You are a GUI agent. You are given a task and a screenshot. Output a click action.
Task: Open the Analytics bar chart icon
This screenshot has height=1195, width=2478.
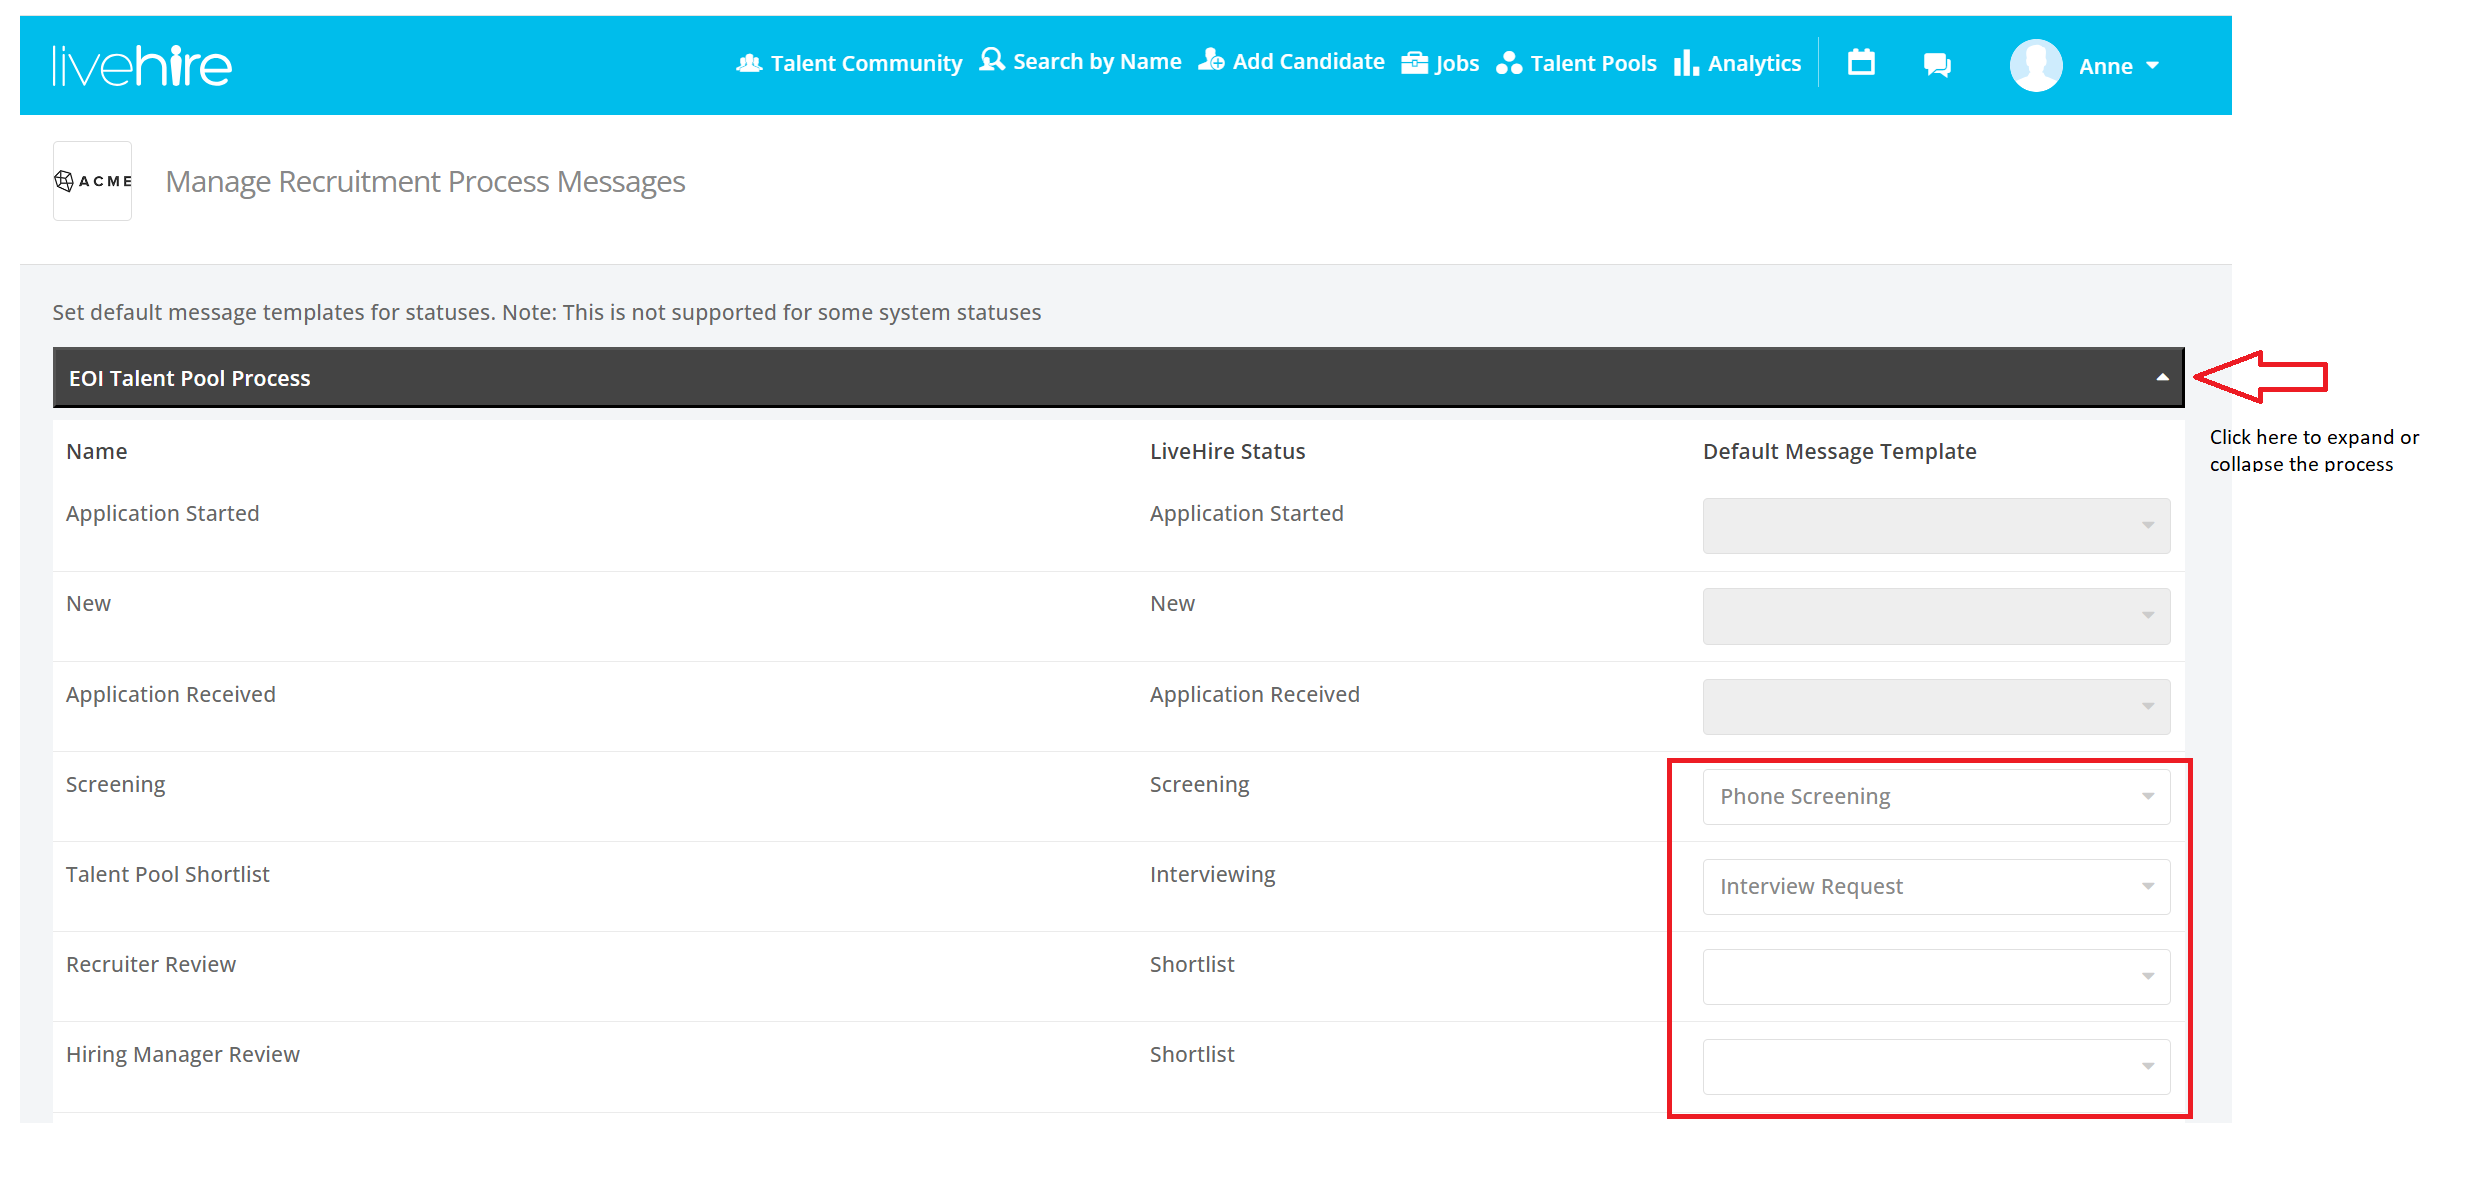coord(1685,63)
